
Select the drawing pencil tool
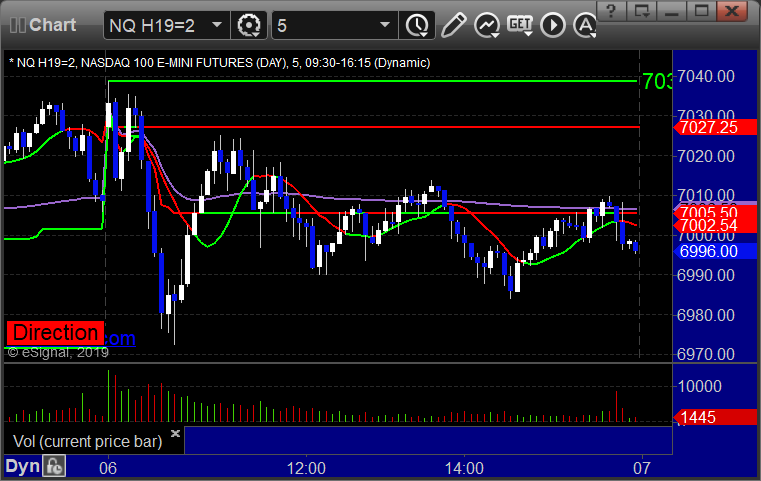point(453,25)
